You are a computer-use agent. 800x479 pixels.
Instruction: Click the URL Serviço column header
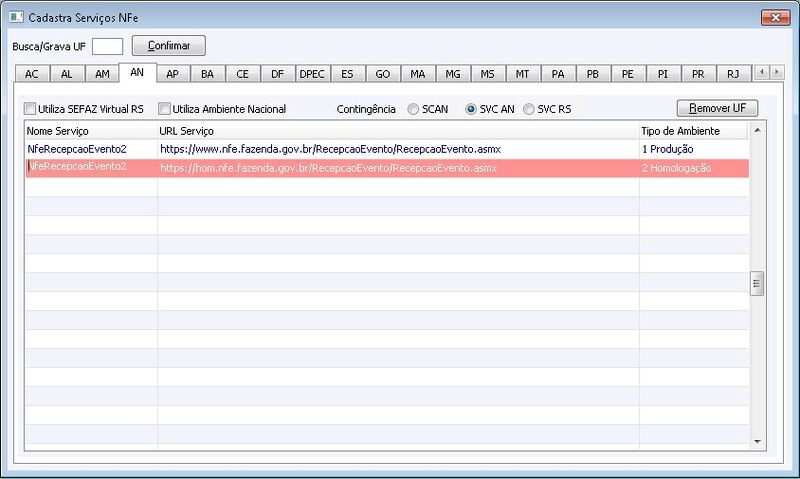click(x=398, y=131)
